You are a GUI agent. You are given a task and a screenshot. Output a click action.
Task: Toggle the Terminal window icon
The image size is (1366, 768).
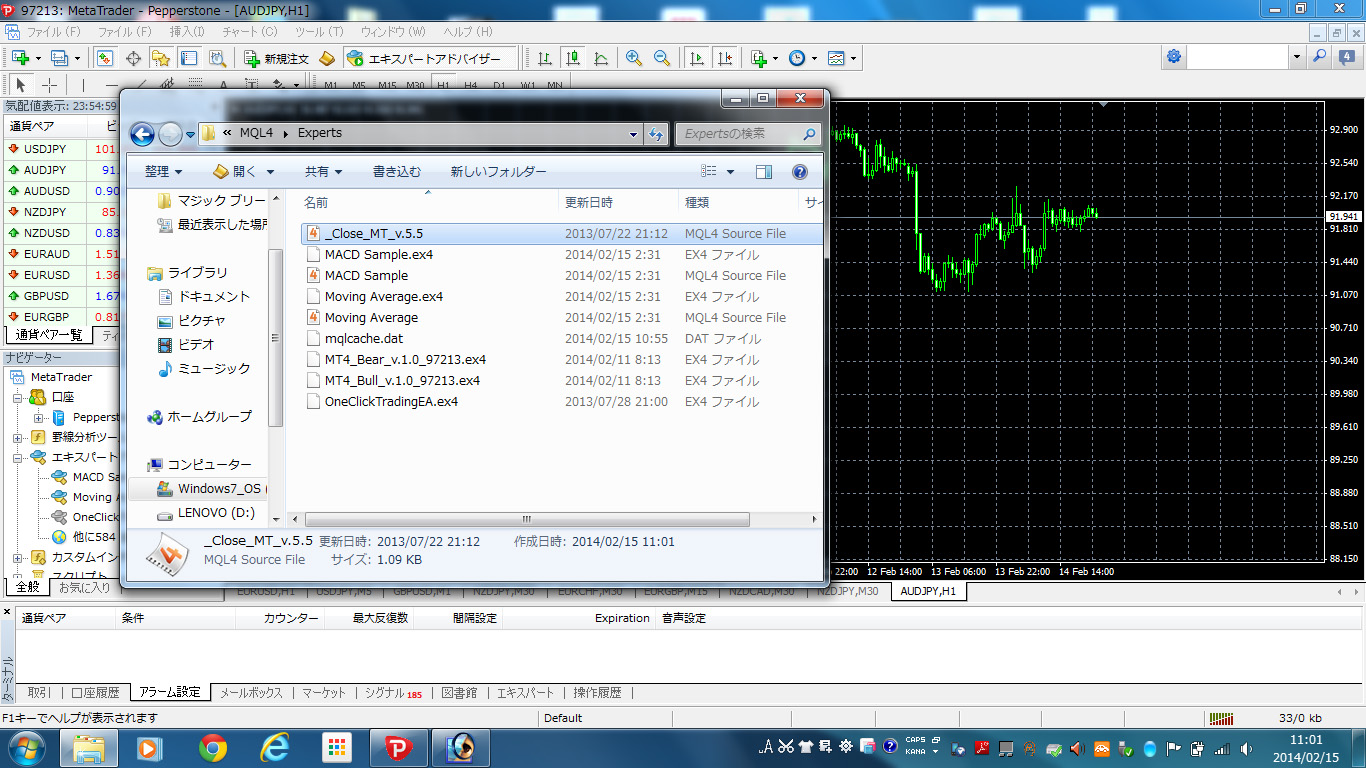pyautogui.click(x=189, y=58)
